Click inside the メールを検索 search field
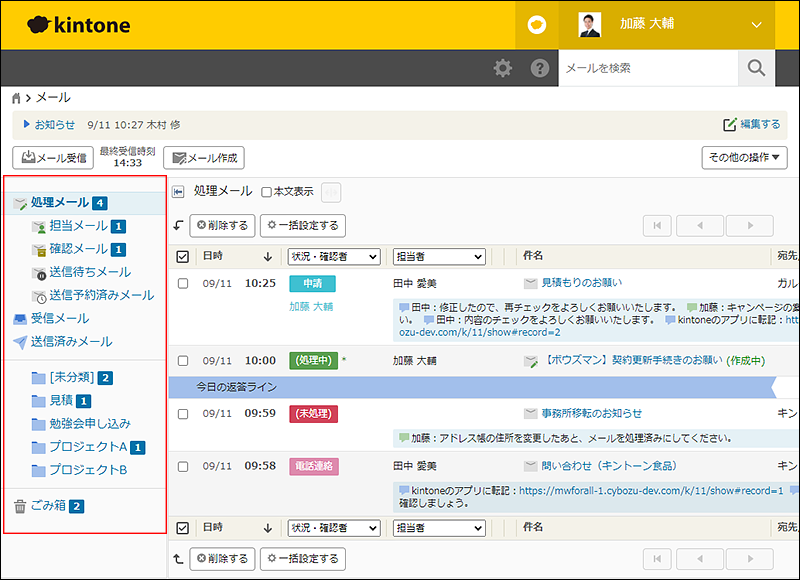This screenshot has width=800, height=580. 640,68
